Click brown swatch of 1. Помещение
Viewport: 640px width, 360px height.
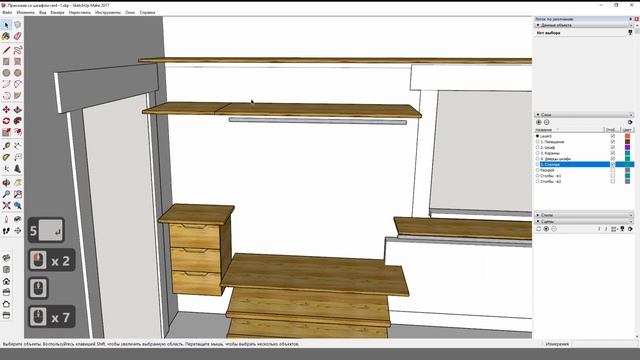click(x=627, y=142)
